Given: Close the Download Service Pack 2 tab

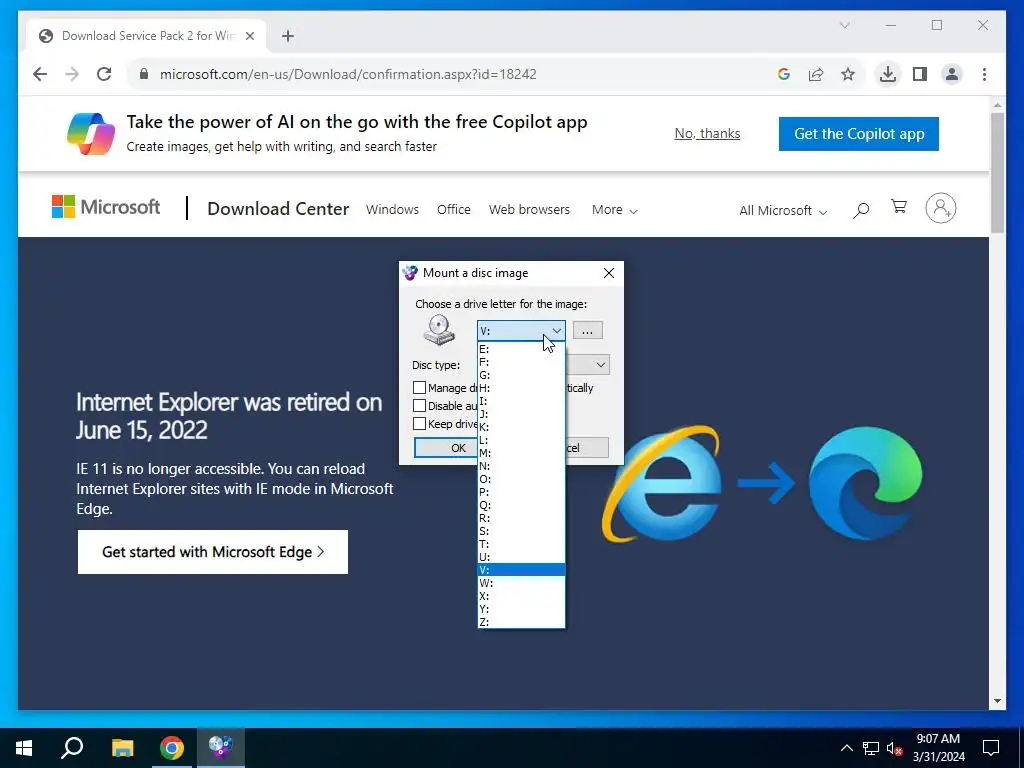Looking at the screenshot, I should (x=249, y=36).
